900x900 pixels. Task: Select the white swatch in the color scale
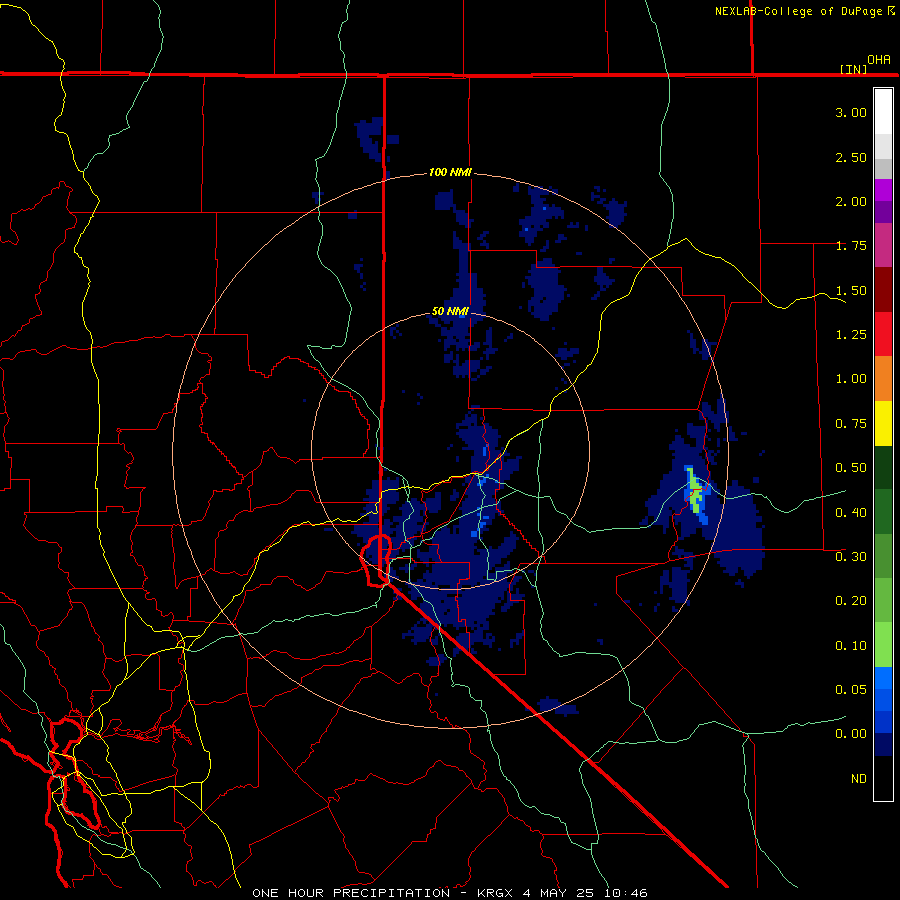pos(883,111)
